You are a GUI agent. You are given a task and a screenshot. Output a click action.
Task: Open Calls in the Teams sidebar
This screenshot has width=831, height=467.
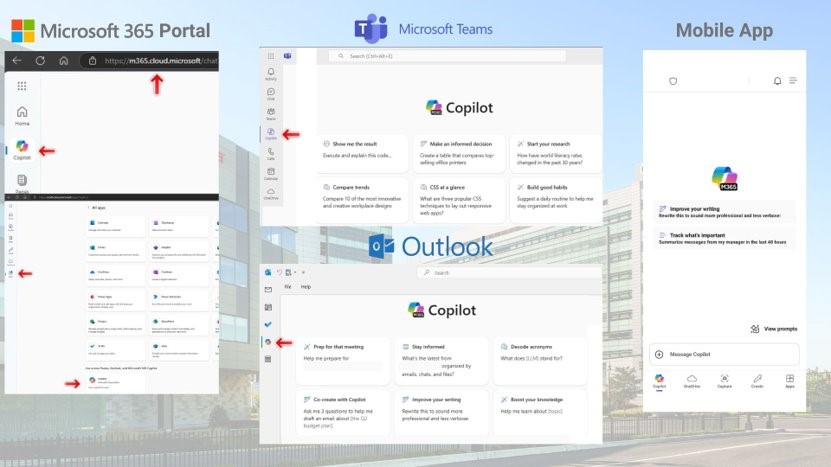[271, 154]
